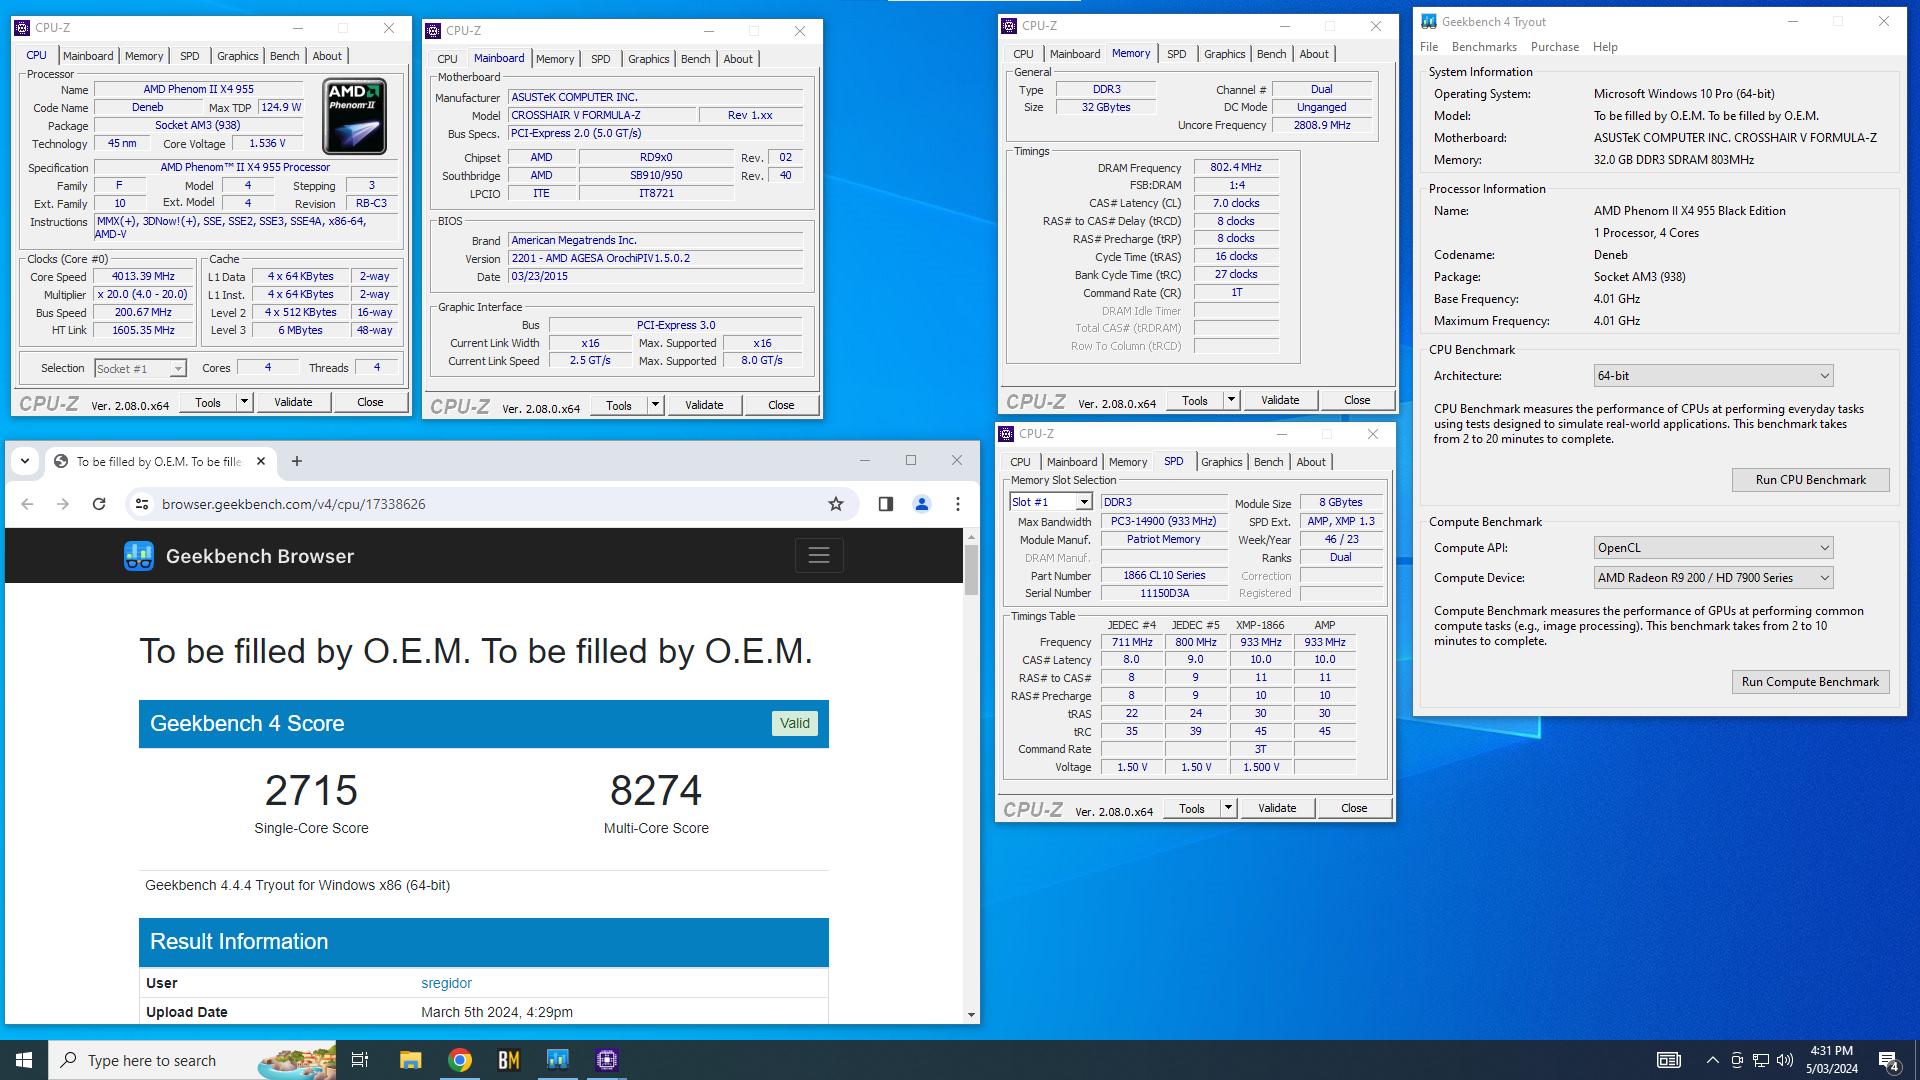
Task: Open Windows Start menu
Action: 24,1060
